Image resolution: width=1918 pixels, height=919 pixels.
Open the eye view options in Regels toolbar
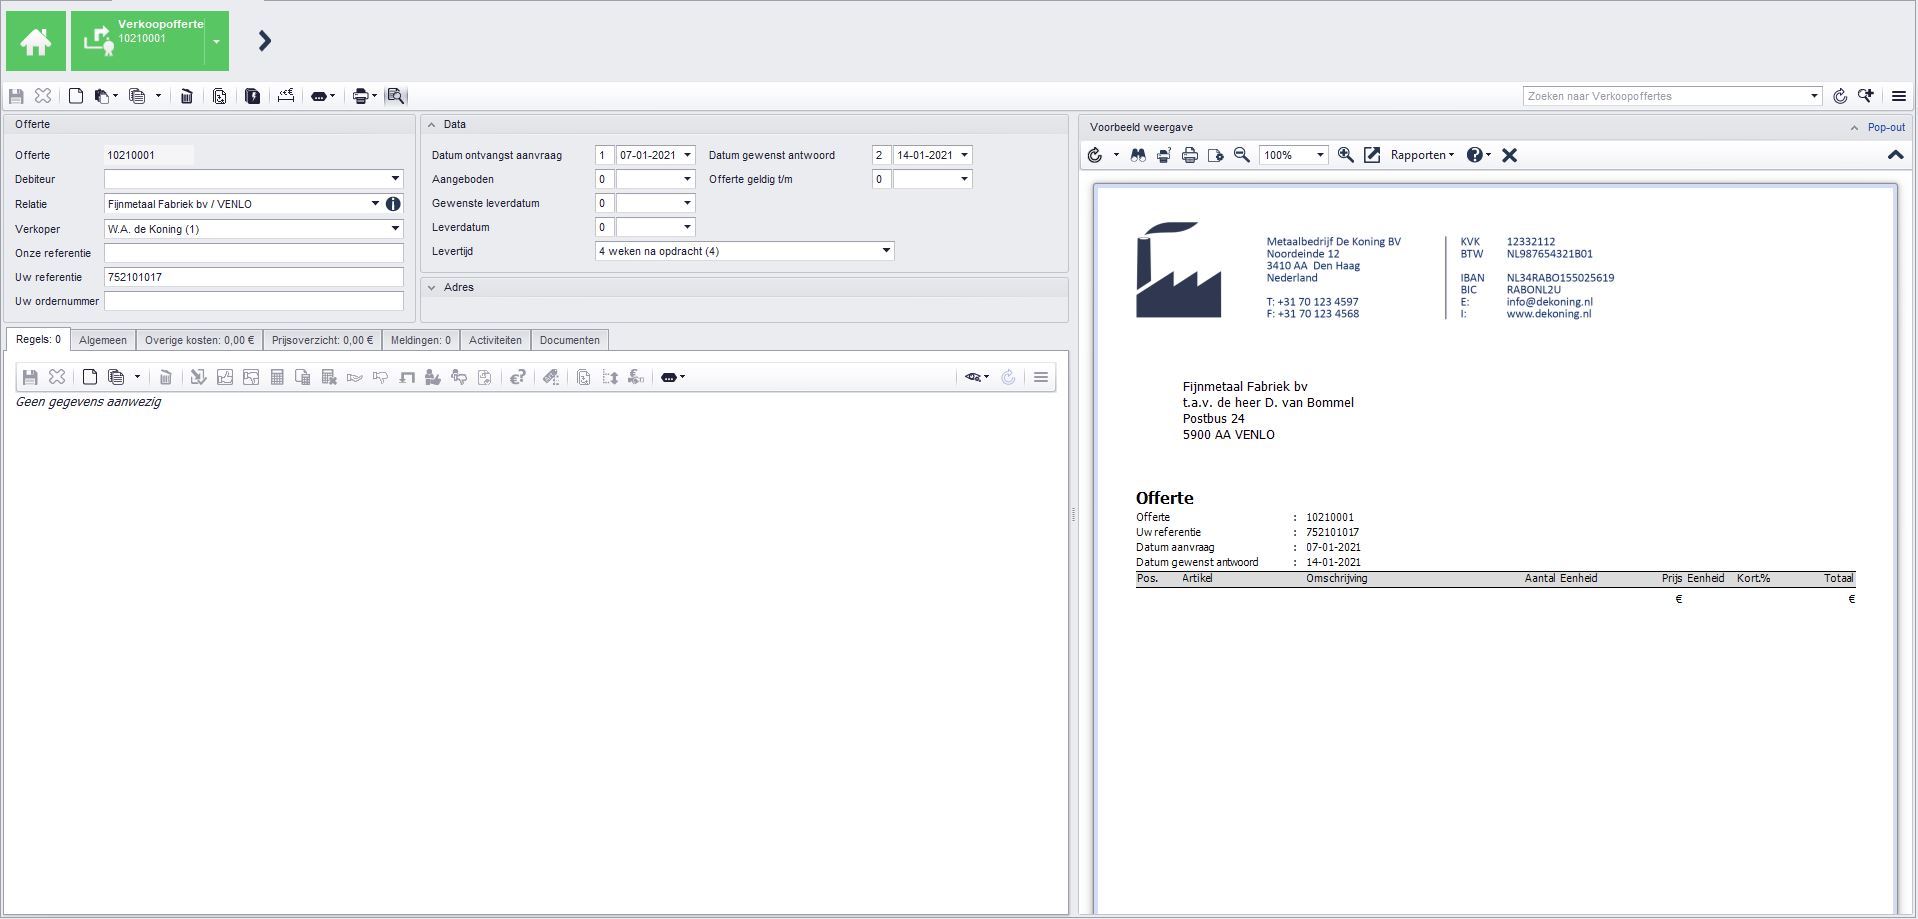976,377
